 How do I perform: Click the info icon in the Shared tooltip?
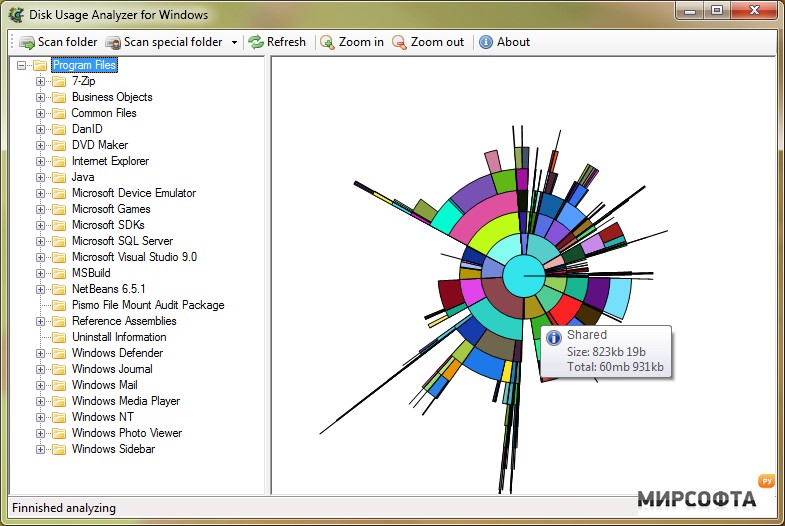[x=554, y=338]
